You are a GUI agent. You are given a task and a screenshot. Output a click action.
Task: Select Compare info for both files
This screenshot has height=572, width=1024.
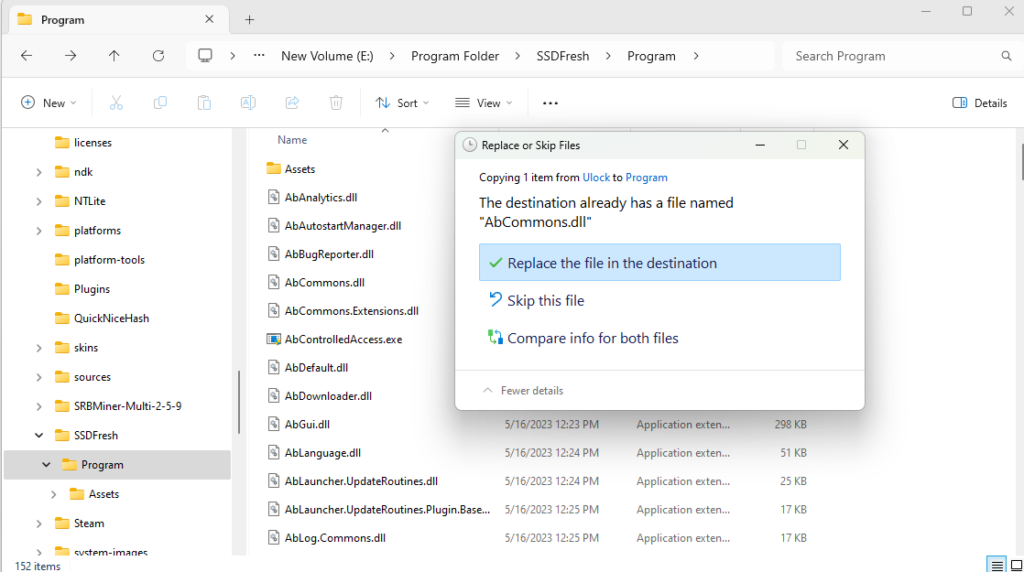point(592,338)
